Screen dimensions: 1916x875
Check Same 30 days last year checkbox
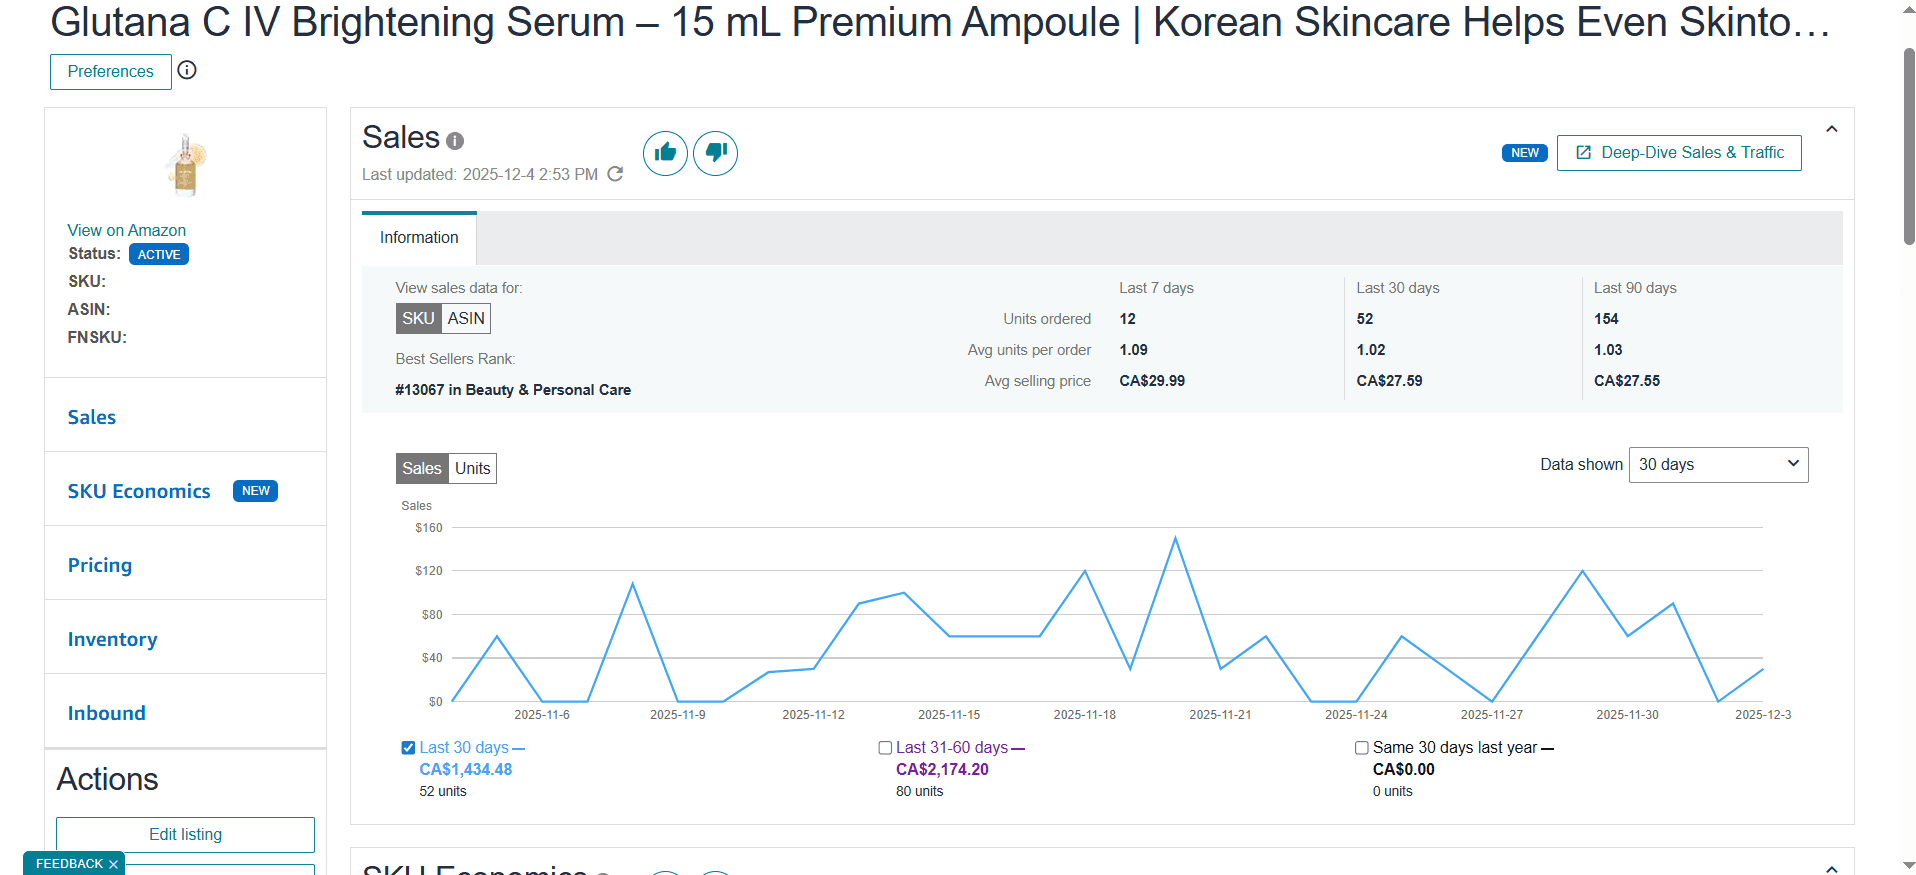pyautogui.click(x=1362, y=748)
